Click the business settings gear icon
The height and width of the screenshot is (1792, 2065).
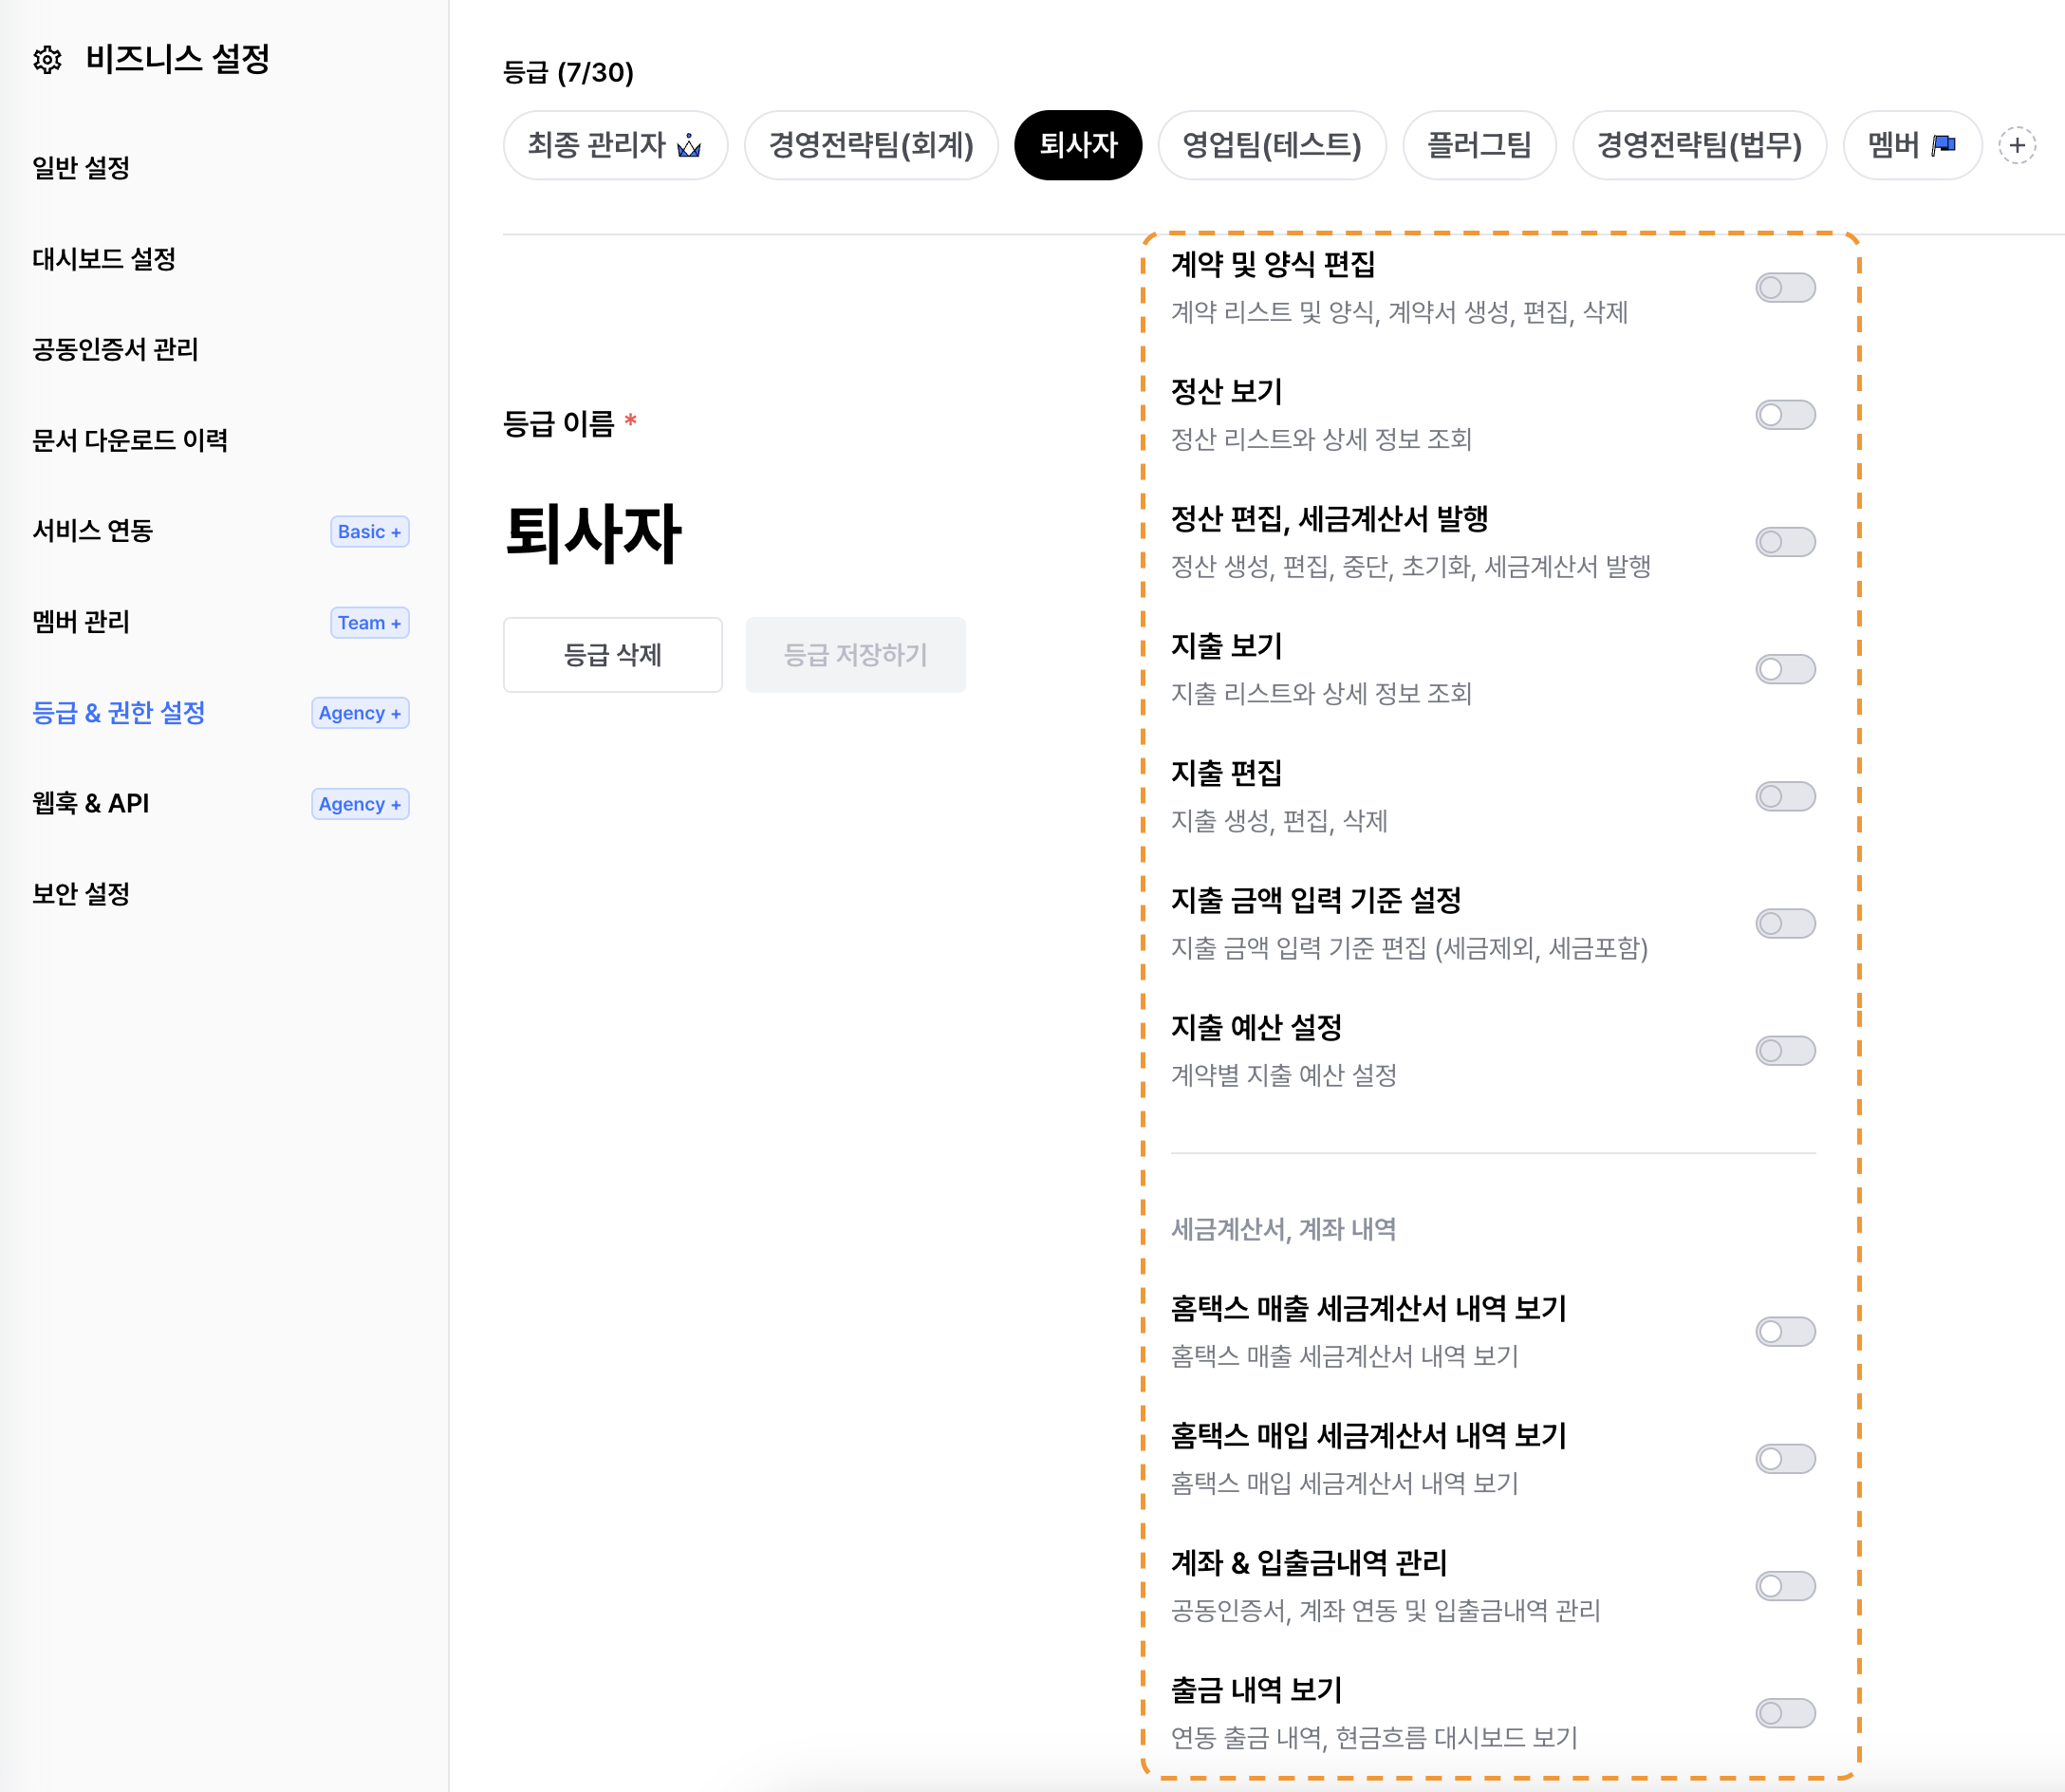pos(47,60)
